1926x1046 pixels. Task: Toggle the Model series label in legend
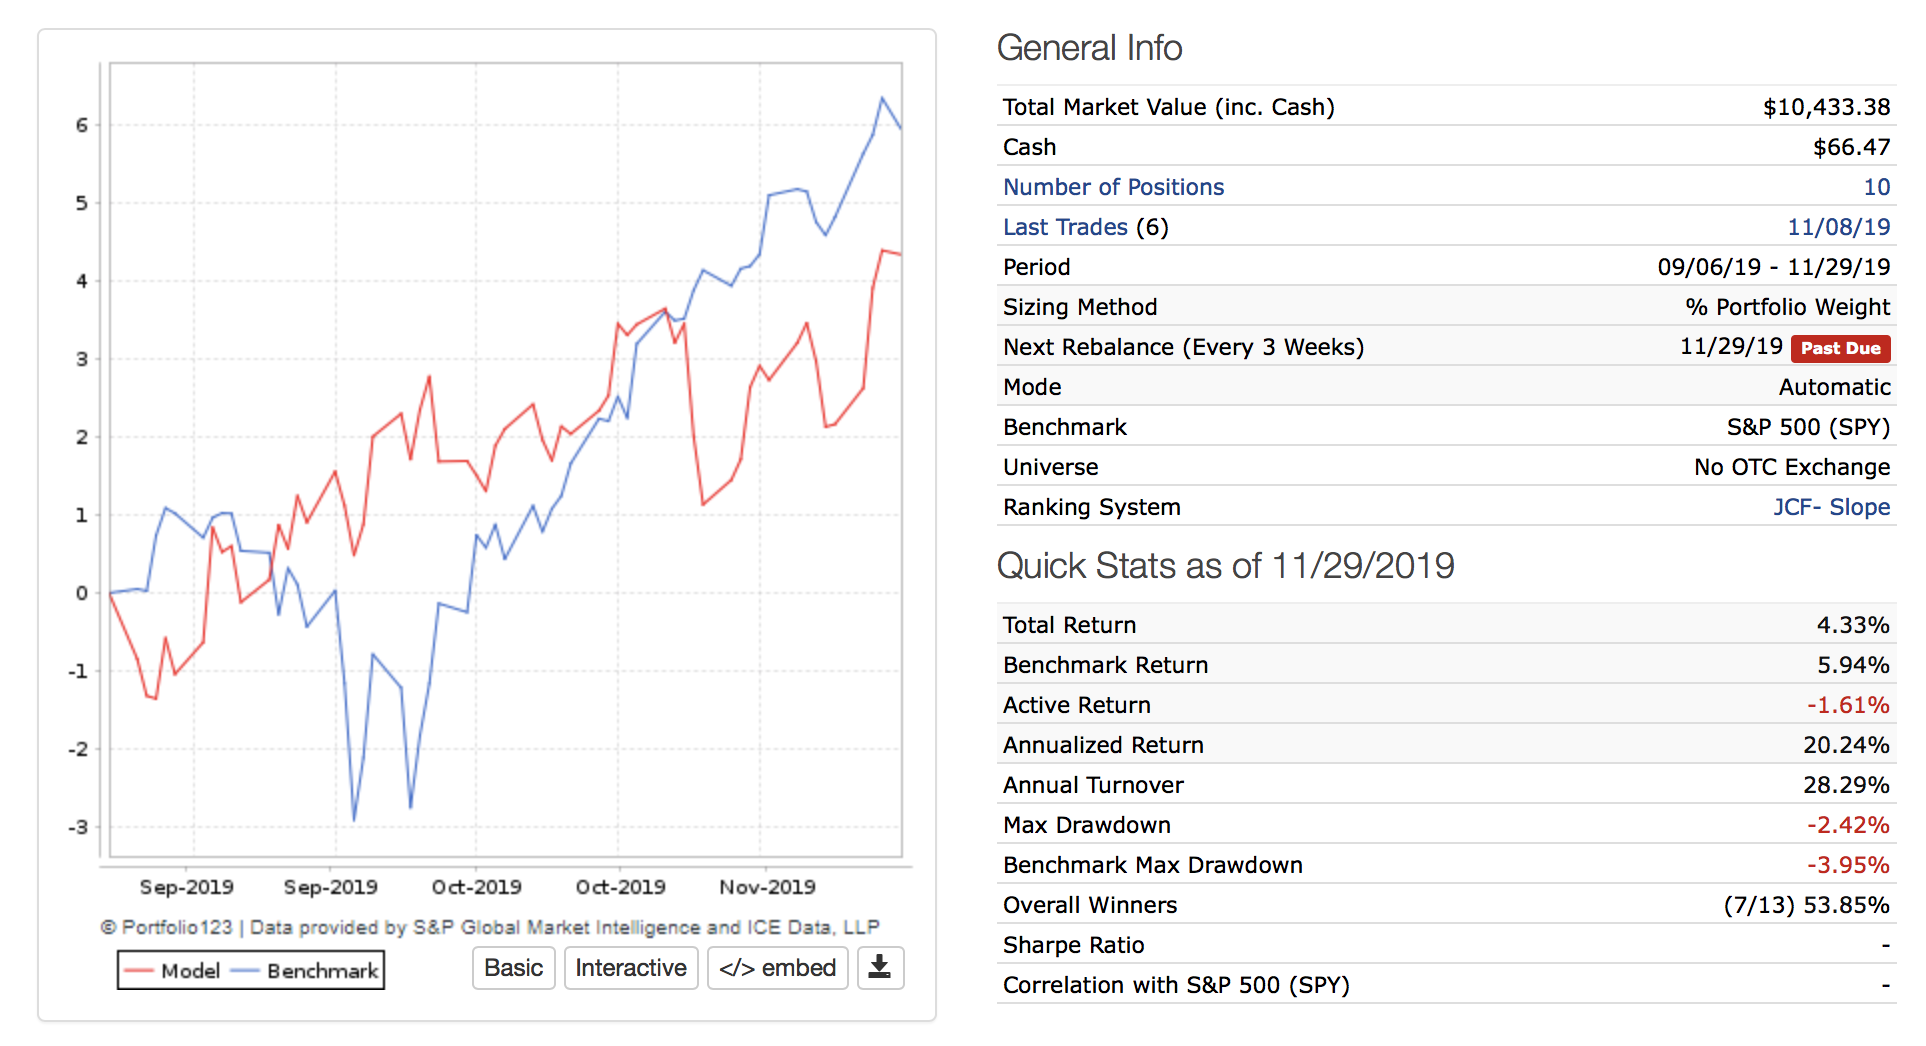[x=190, y=971]
